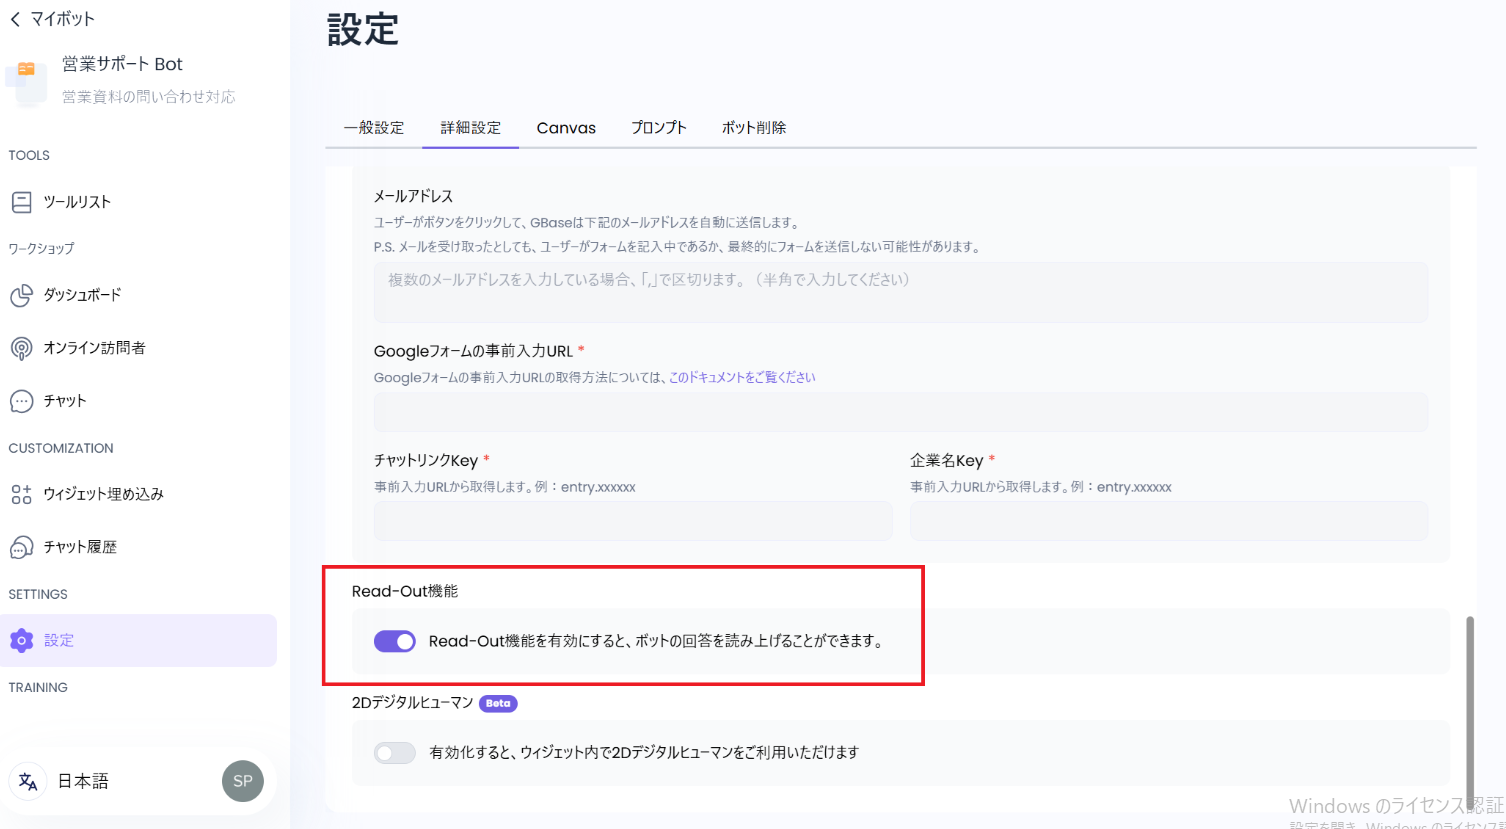Click the オンライン訪問者 icon
Viewport: 1506px width, 829px height.
tap(21, 348)
